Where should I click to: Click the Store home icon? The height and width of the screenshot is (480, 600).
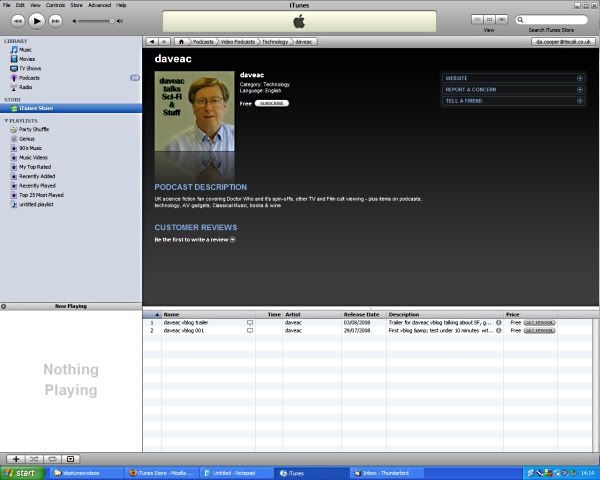point(181,42)
